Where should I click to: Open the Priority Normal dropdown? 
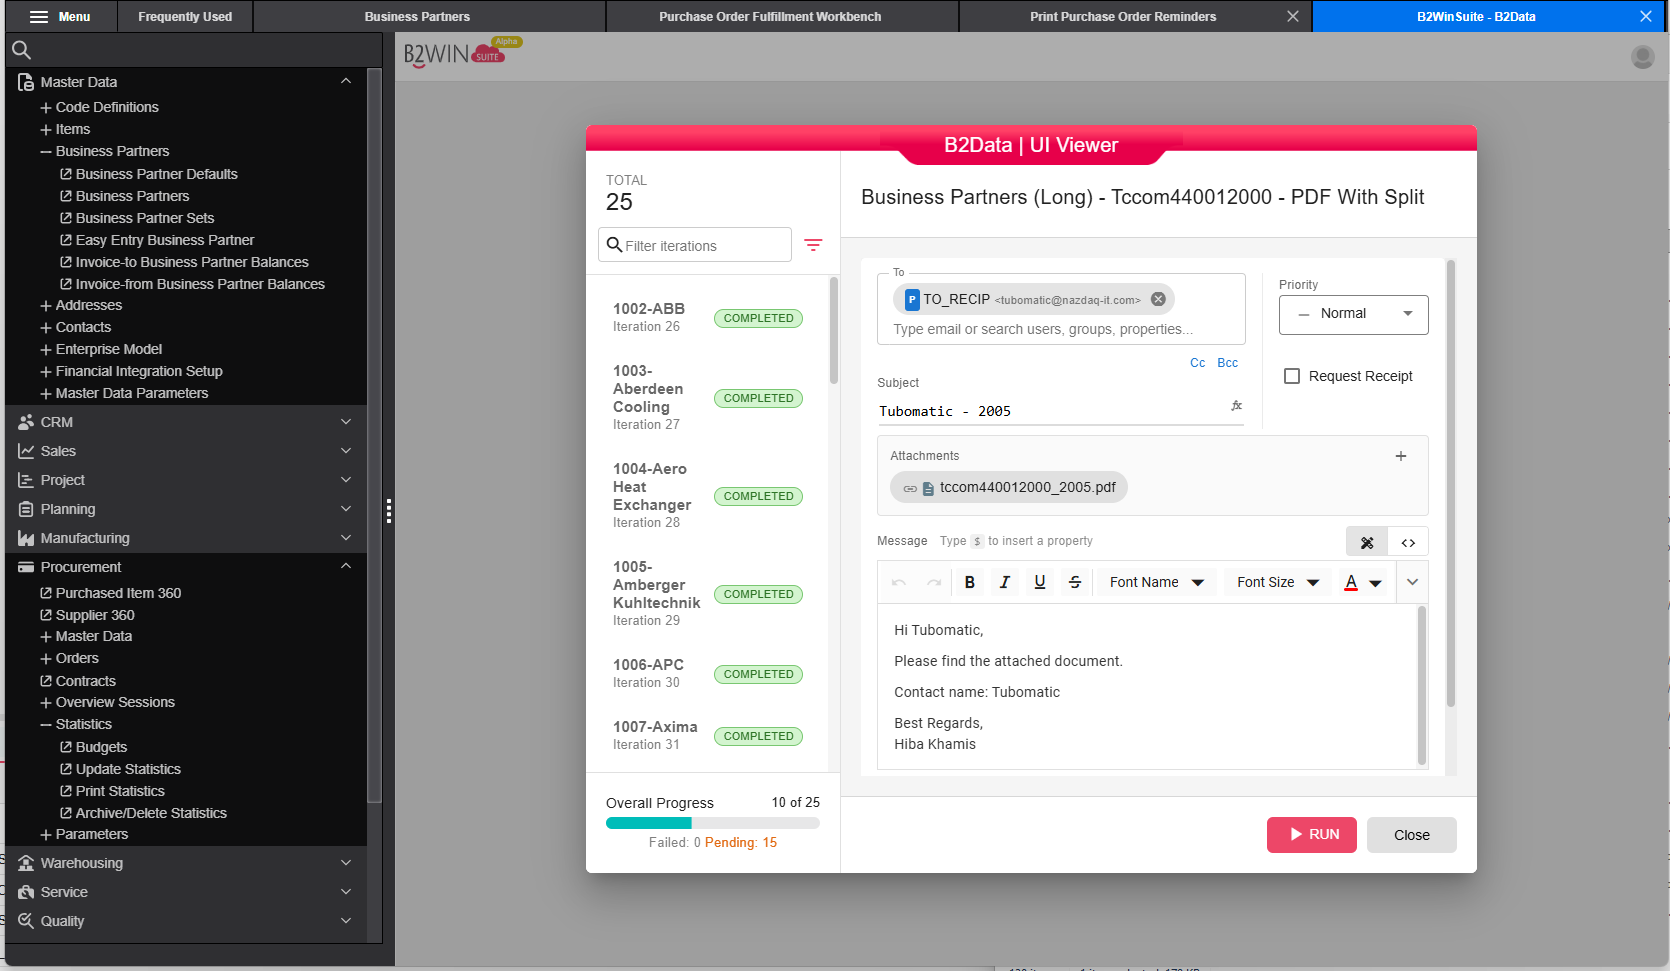point(1353,314)
